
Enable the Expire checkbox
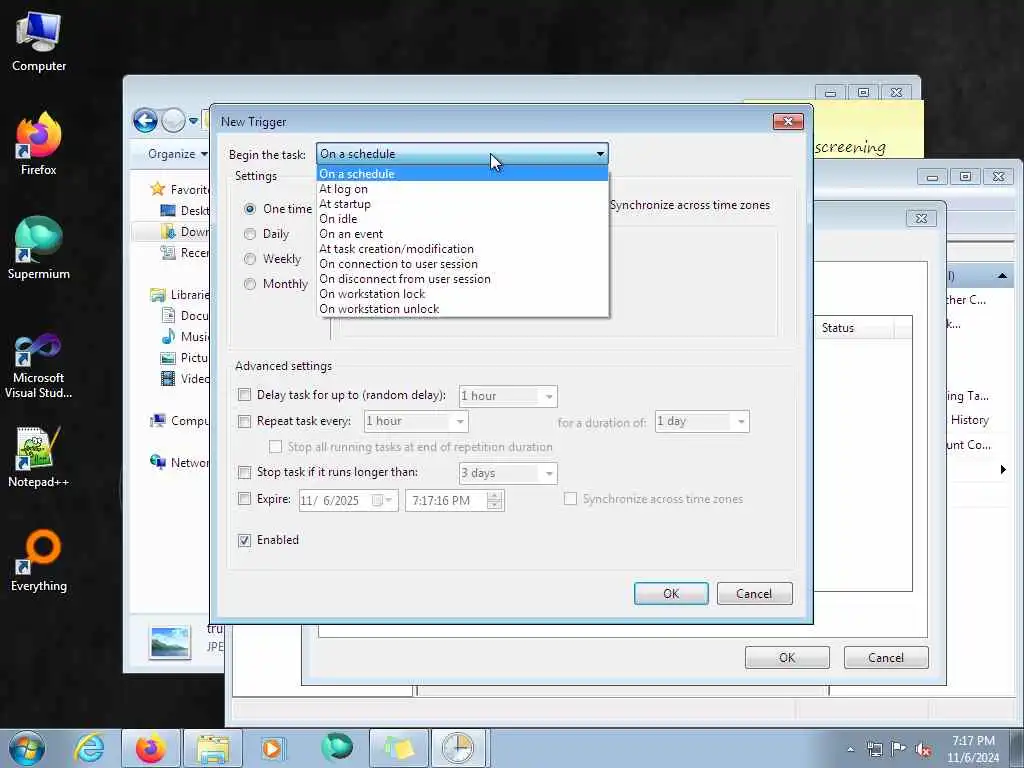(x=244, y=499)
